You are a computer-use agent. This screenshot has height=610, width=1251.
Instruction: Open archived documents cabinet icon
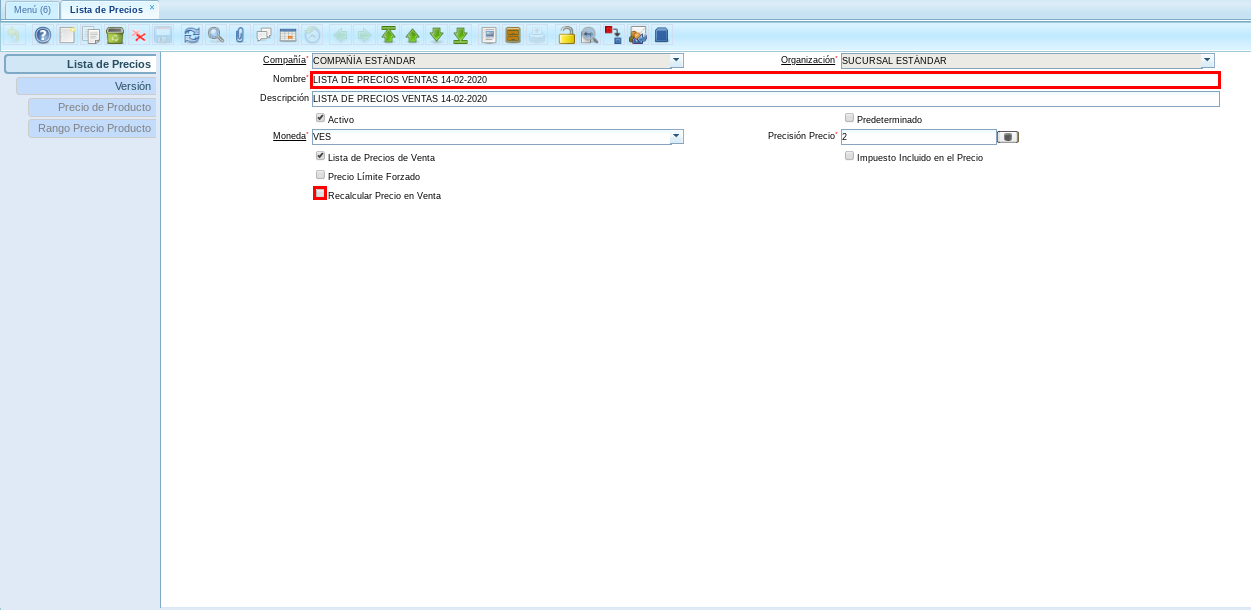pyautogui.click(x=514, y=35)
